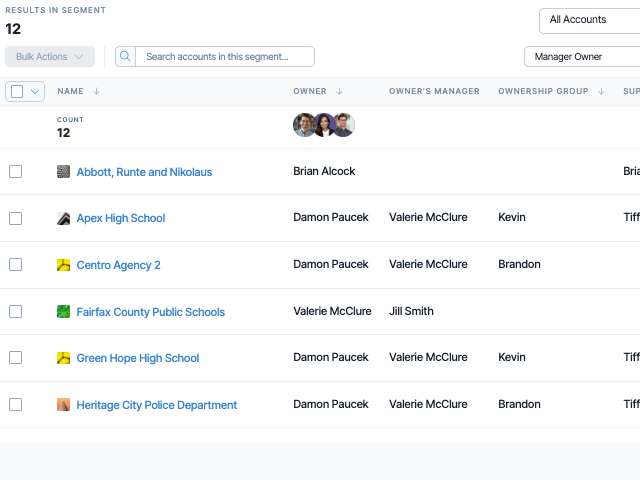Check the box for Apex High School
The width and height of the screenshot is (640, 480).
(16, 218)
